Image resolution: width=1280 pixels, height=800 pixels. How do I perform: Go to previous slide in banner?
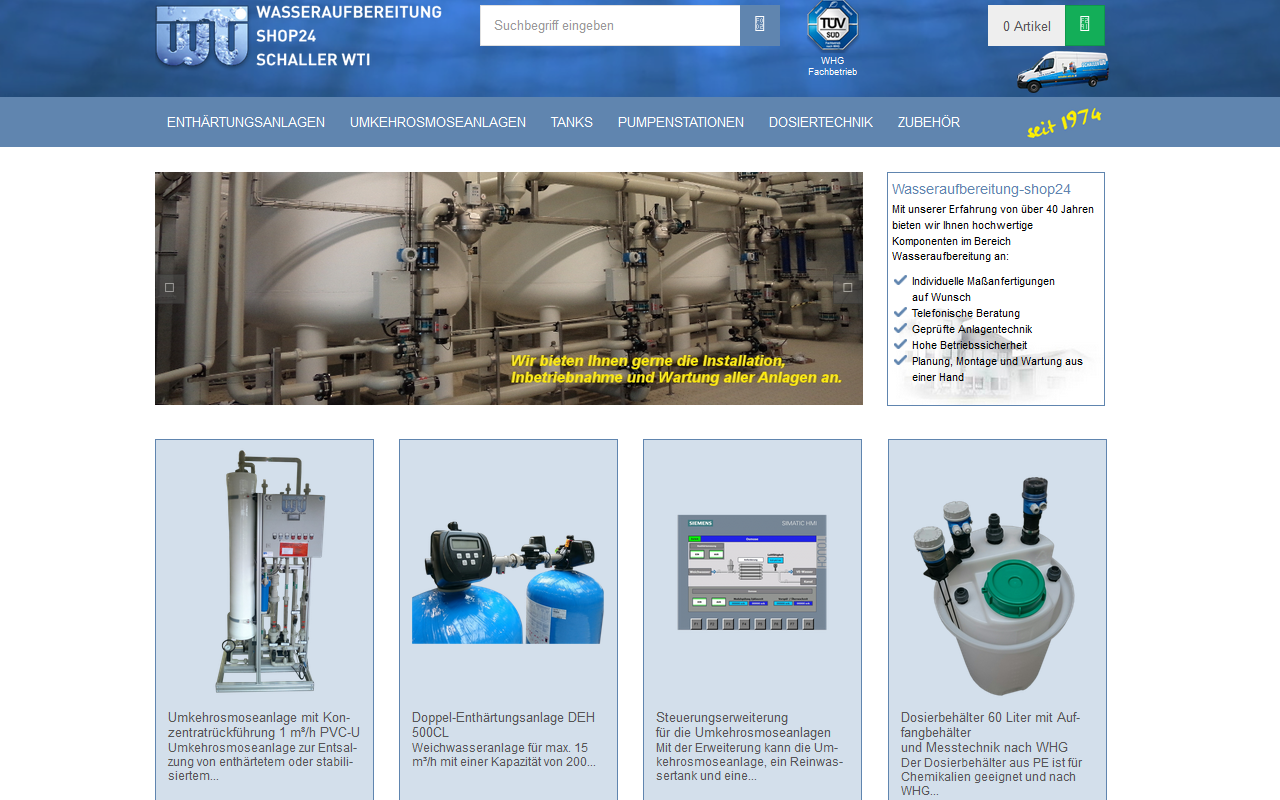click(169, 288)
